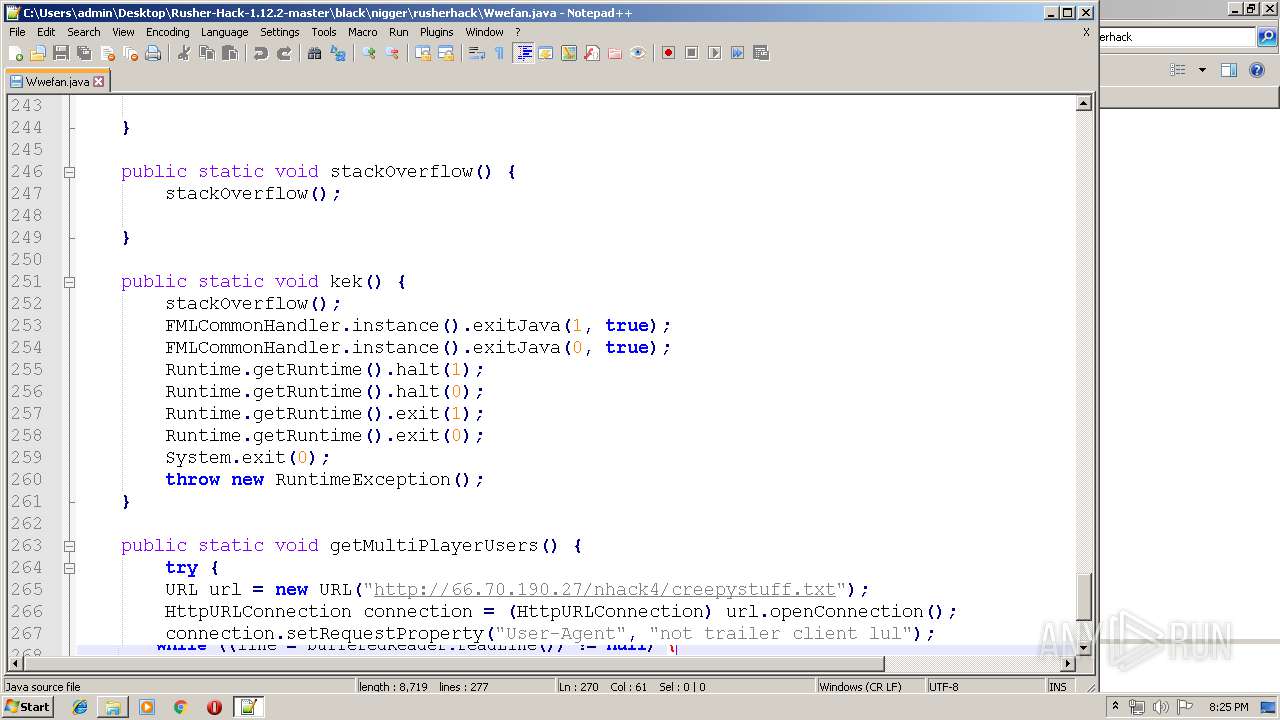Open the Run menu
This screenshot has height=720, width=1280.
(x=399, y=32)
